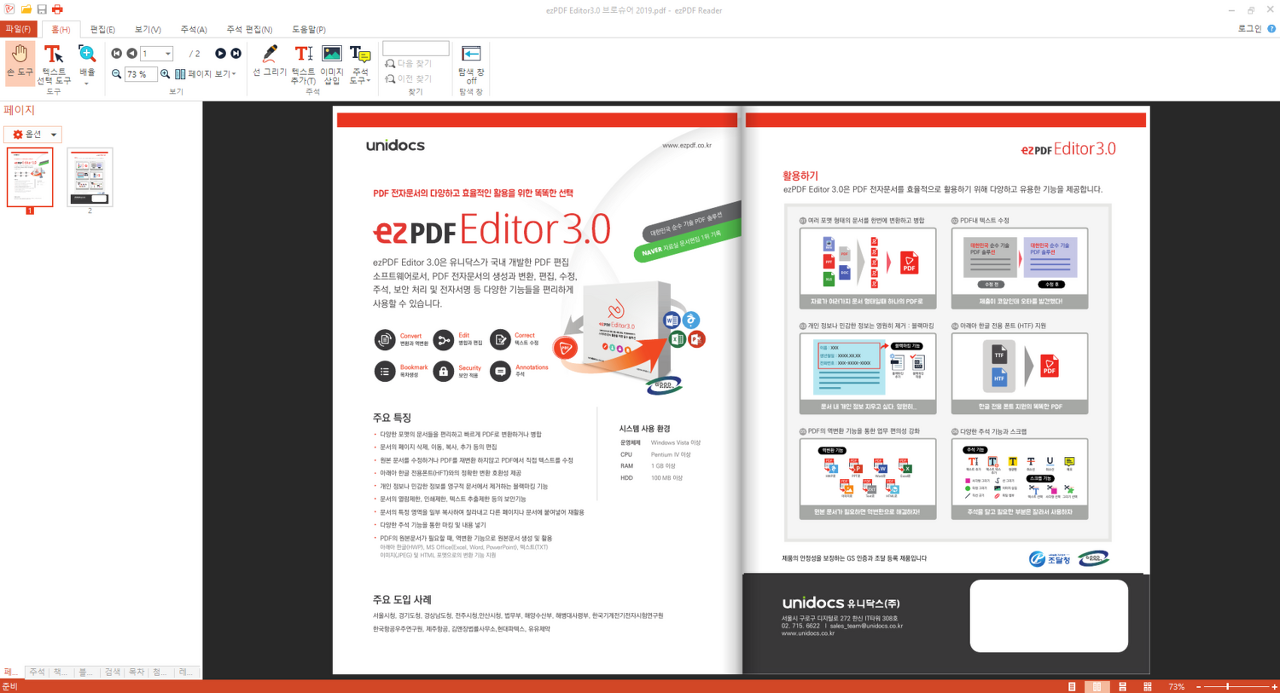
Task: Click the 'www.ezpdf.co.kr' text in document
Action: click(687, 146)
